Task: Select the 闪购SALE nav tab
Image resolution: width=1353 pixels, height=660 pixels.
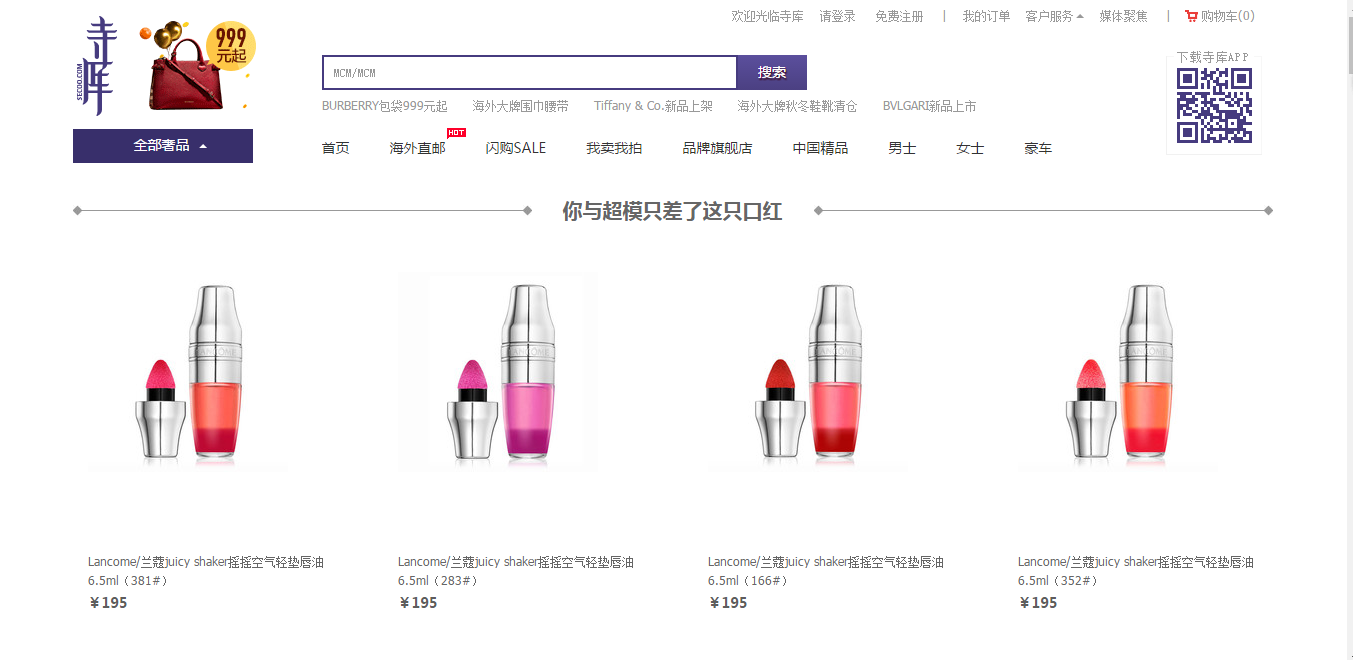Action: tap(516, 148)
